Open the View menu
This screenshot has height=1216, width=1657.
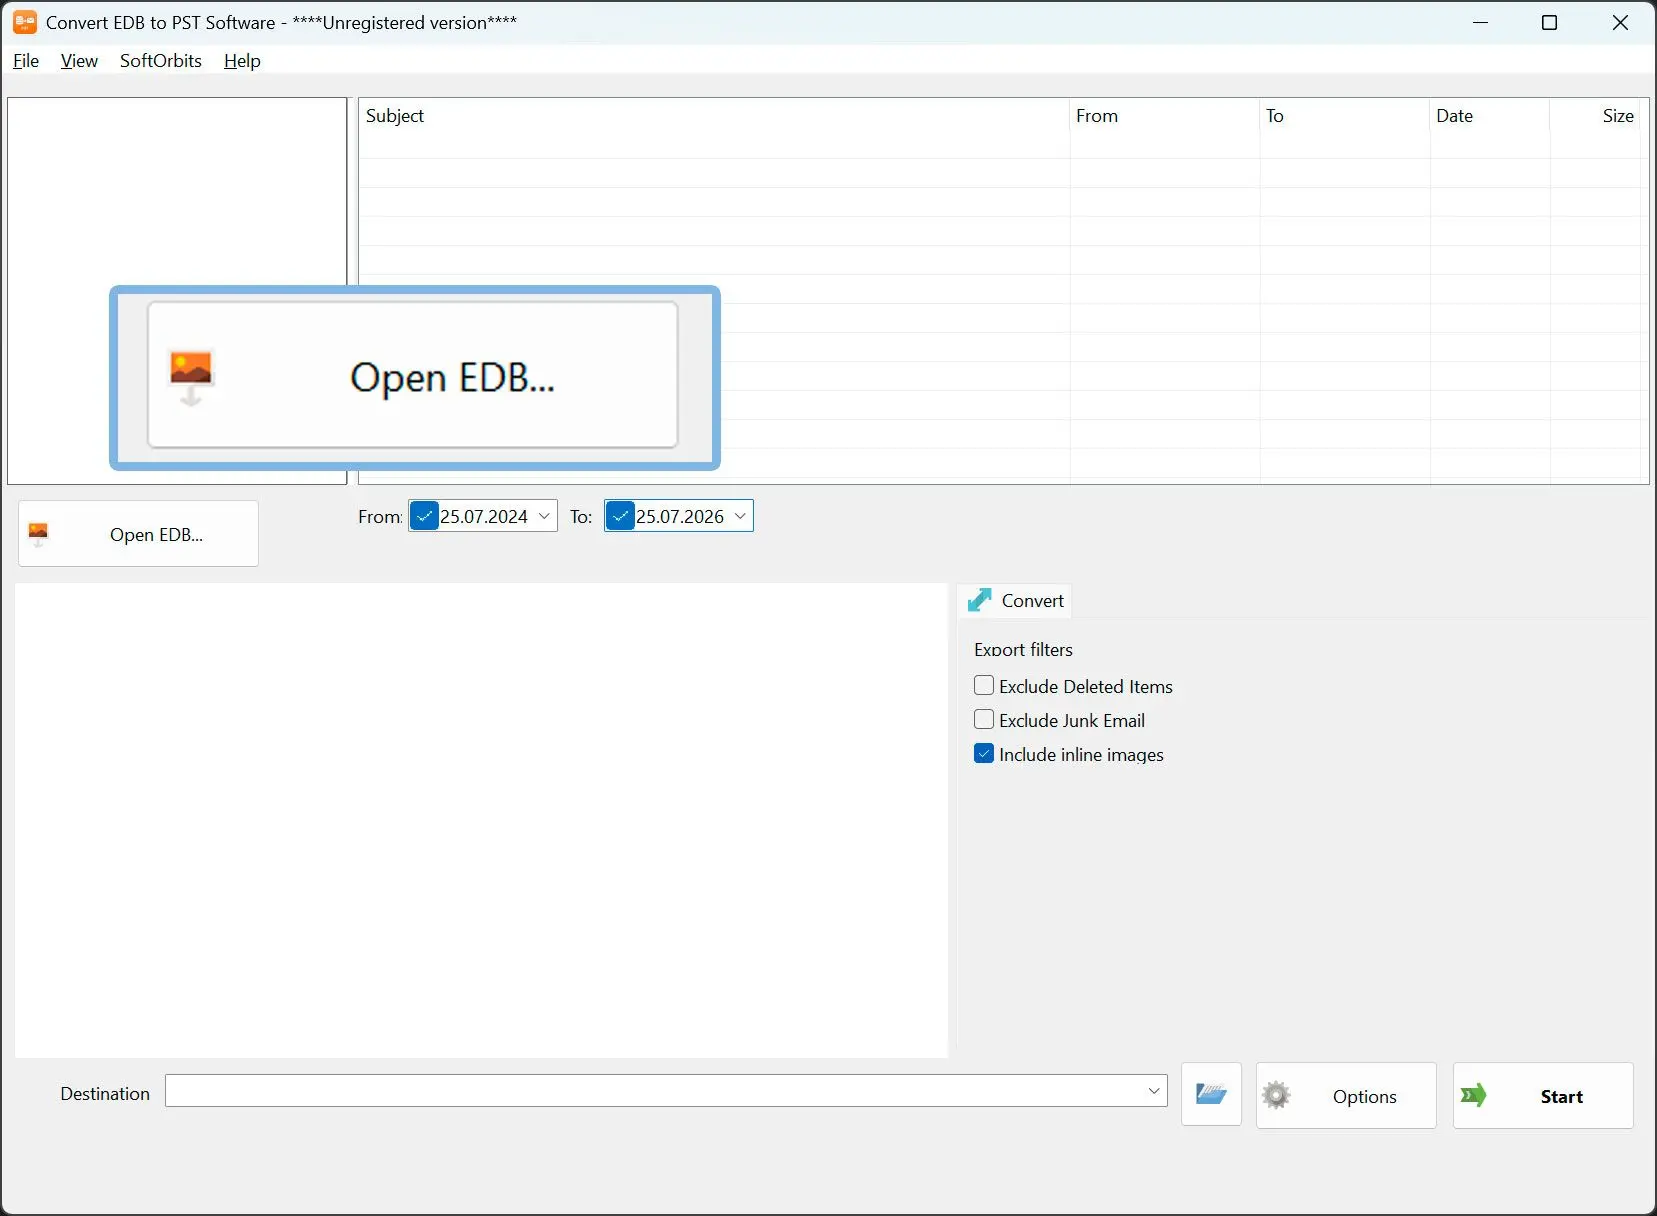[x=79, y=61]
